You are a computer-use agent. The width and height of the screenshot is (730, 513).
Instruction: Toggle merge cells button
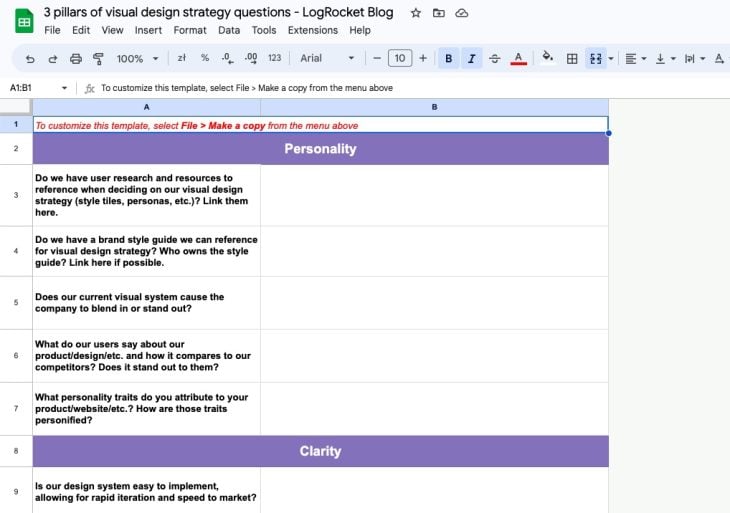[x=596, y=59]
